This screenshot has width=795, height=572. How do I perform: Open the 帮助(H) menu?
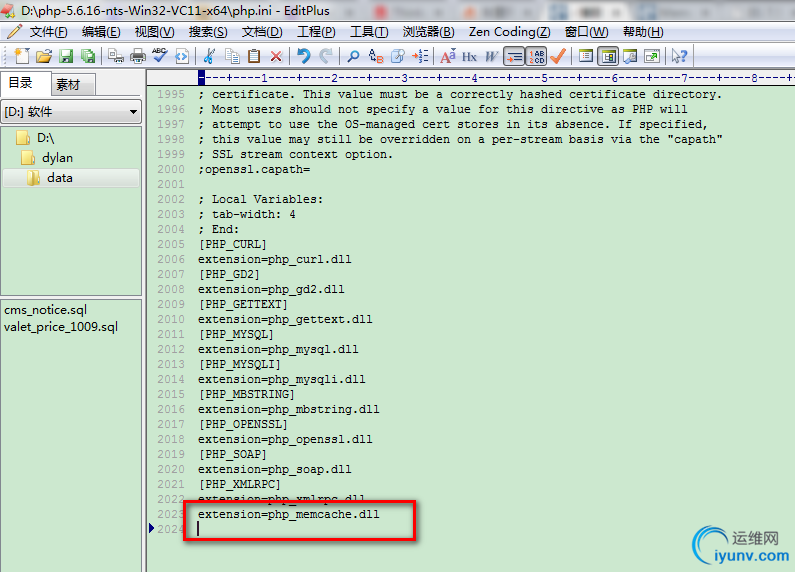pyautogui.click(x=643, y=32)
